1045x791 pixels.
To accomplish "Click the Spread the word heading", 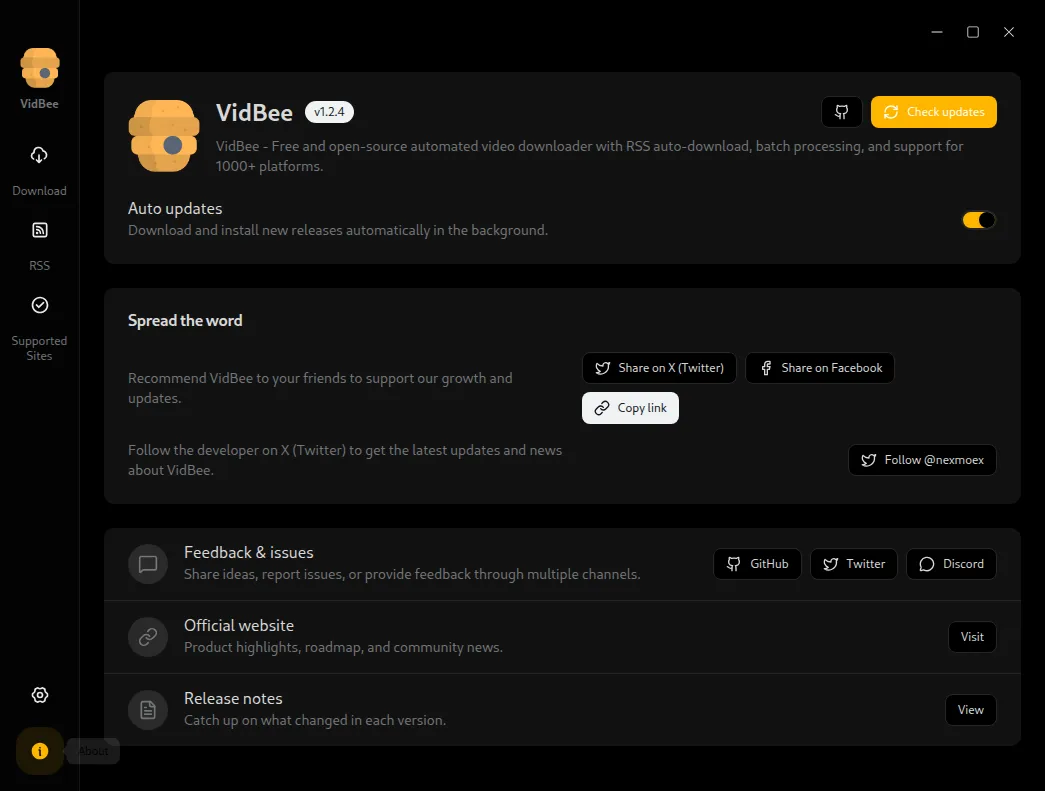I will [185, 321].
